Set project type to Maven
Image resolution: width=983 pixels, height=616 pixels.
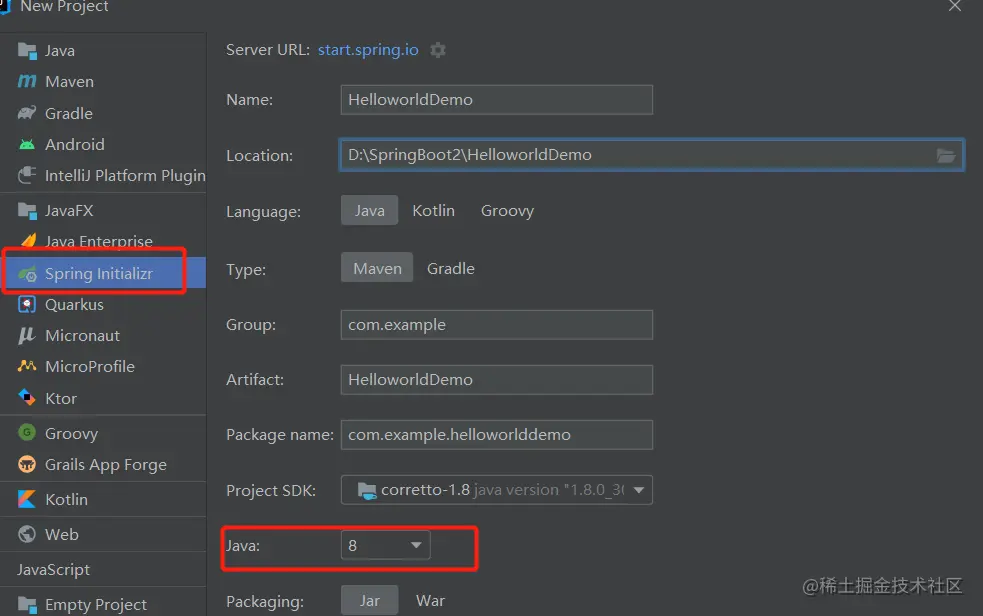(x=377, y=268)
